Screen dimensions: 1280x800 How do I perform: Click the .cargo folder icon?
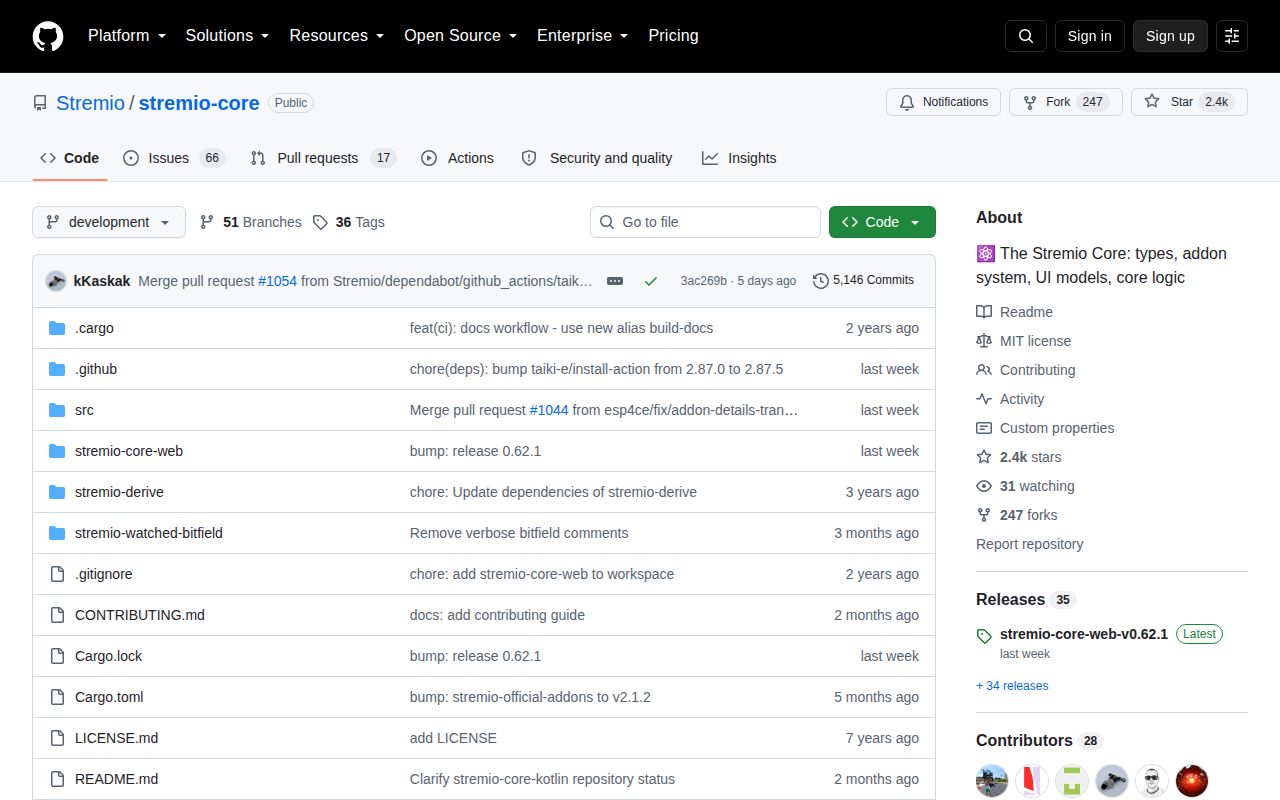coord(57,328)
